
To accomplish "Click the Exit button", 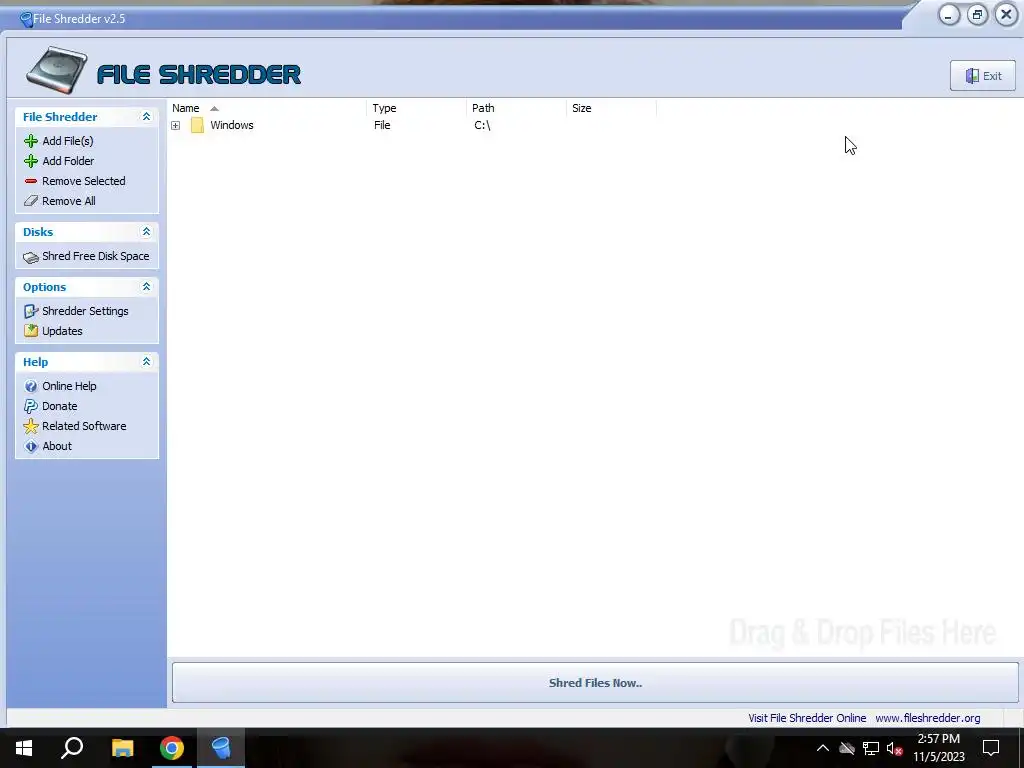I will tap(982, 76).
